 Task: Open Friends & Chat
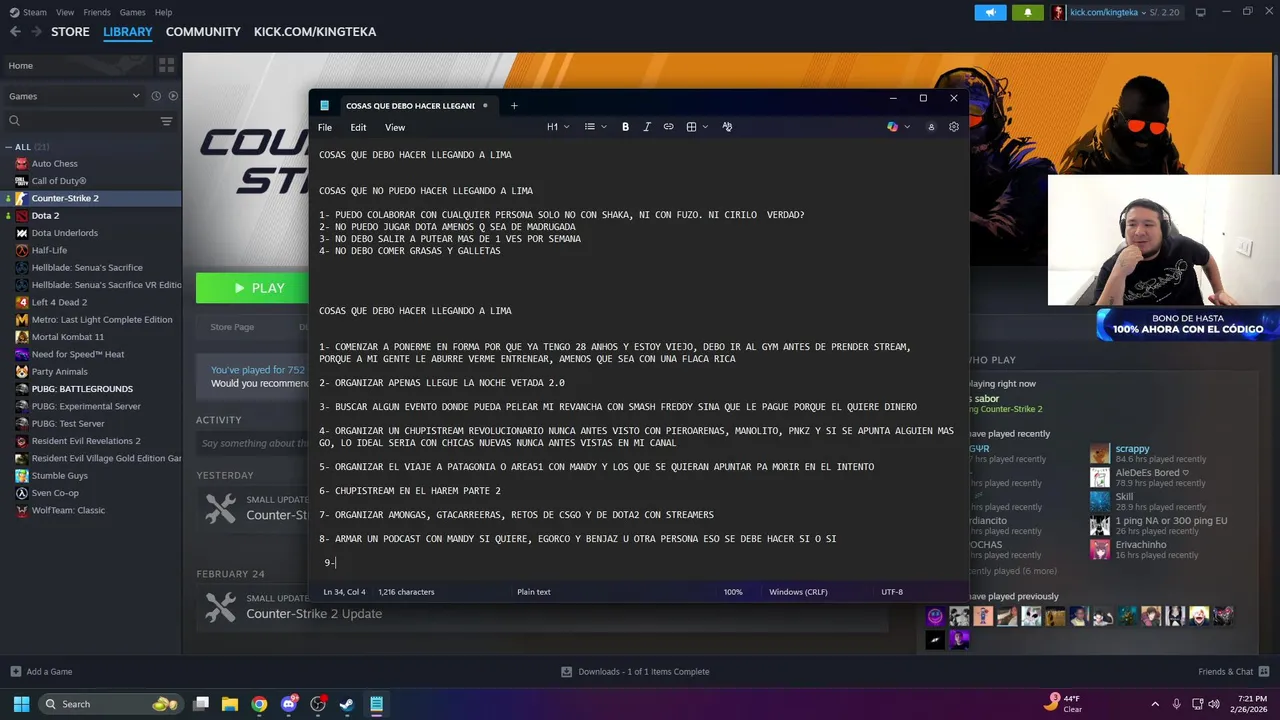click(1233, 672)
